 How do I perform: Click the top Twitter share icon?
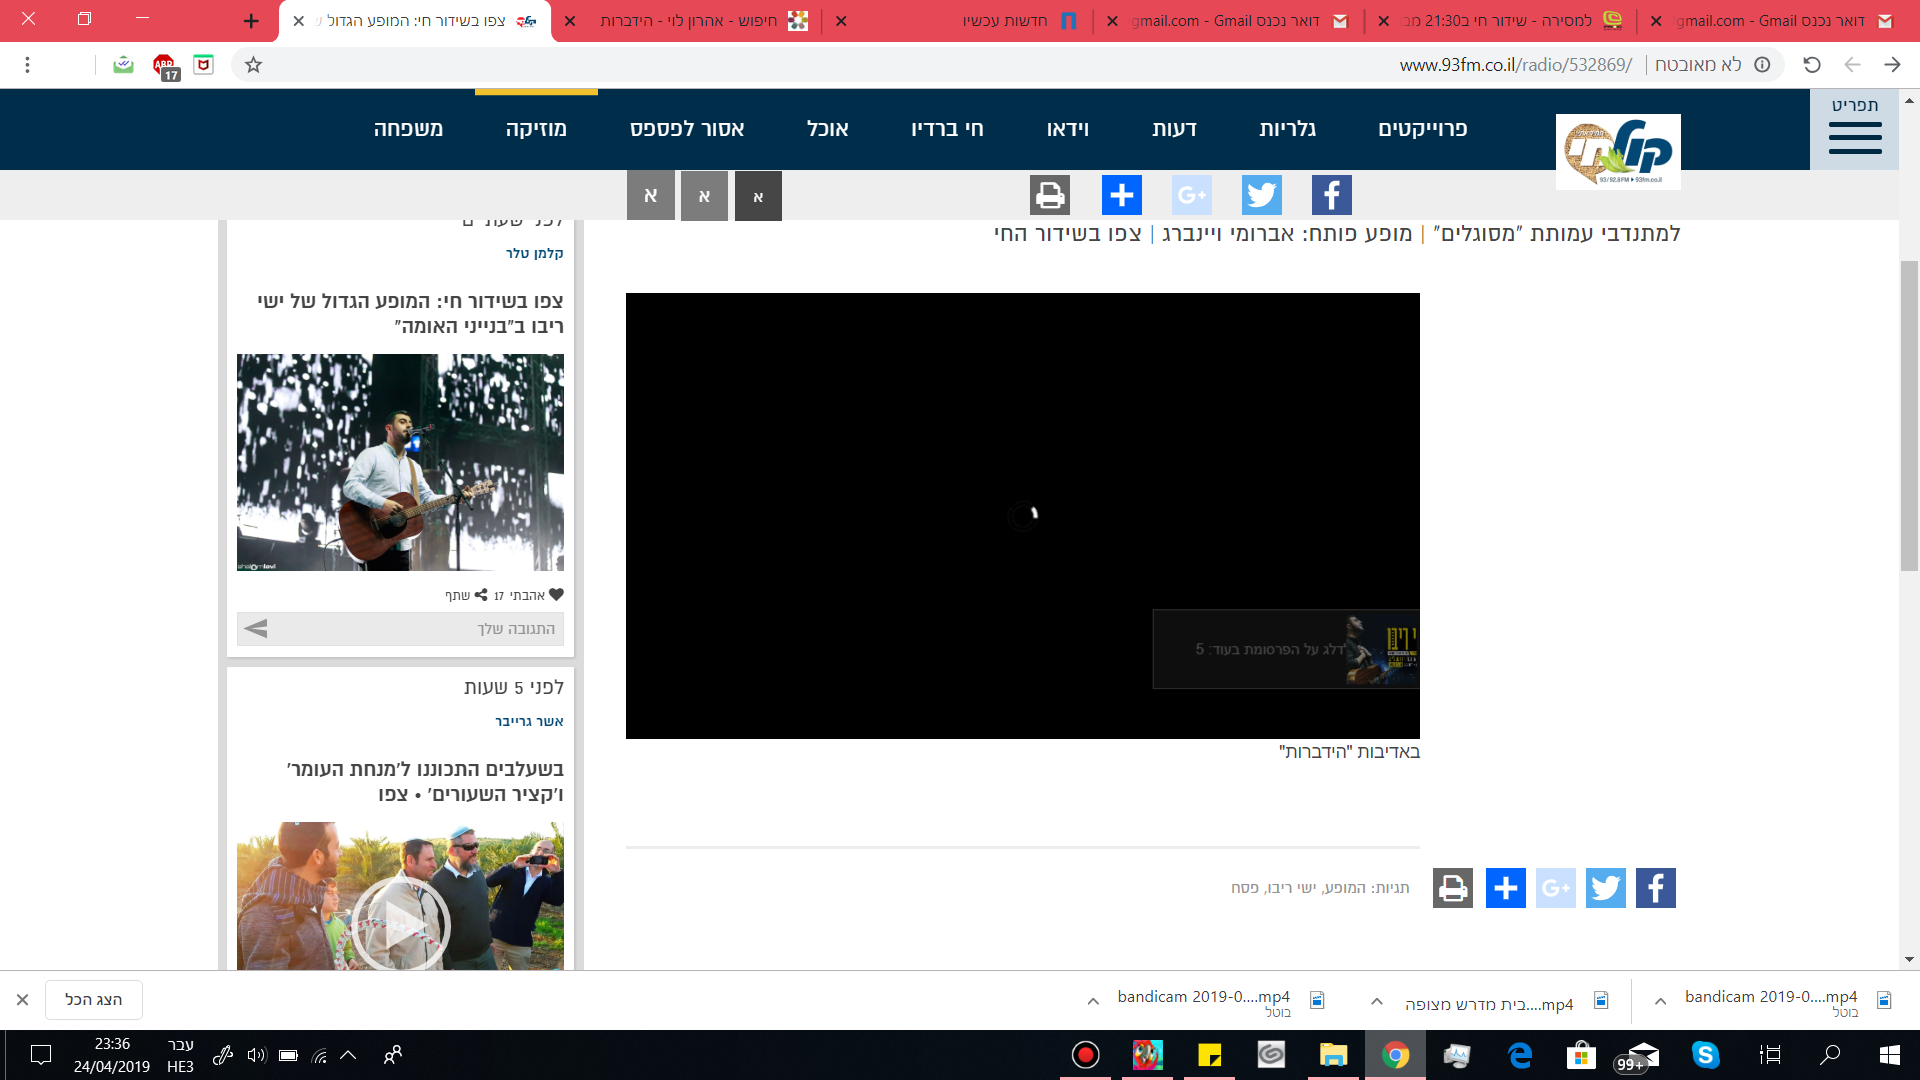pos(1261,195)
